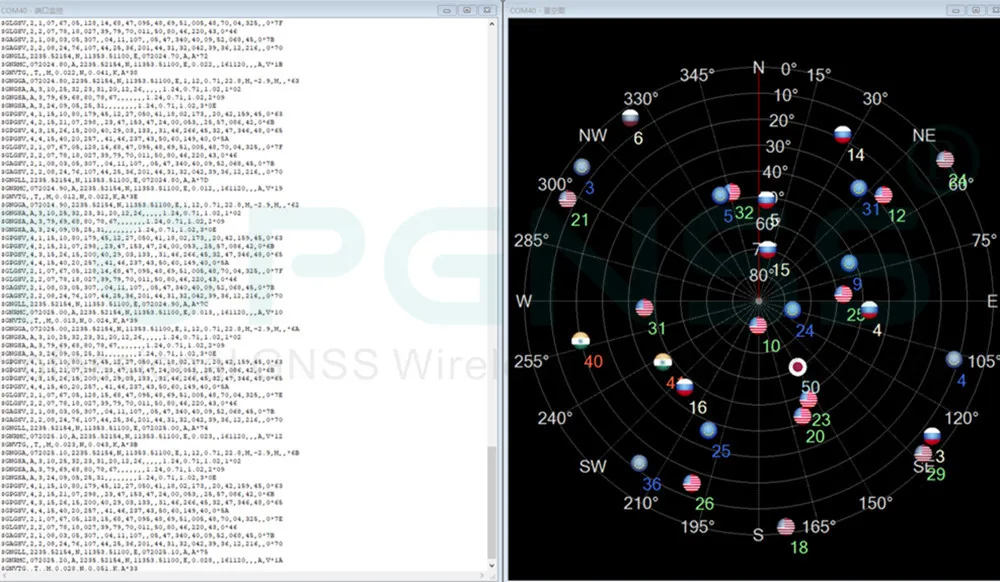Select Galileo satellite 4 near 105°

pyautogui.click(x=953, y=359)
